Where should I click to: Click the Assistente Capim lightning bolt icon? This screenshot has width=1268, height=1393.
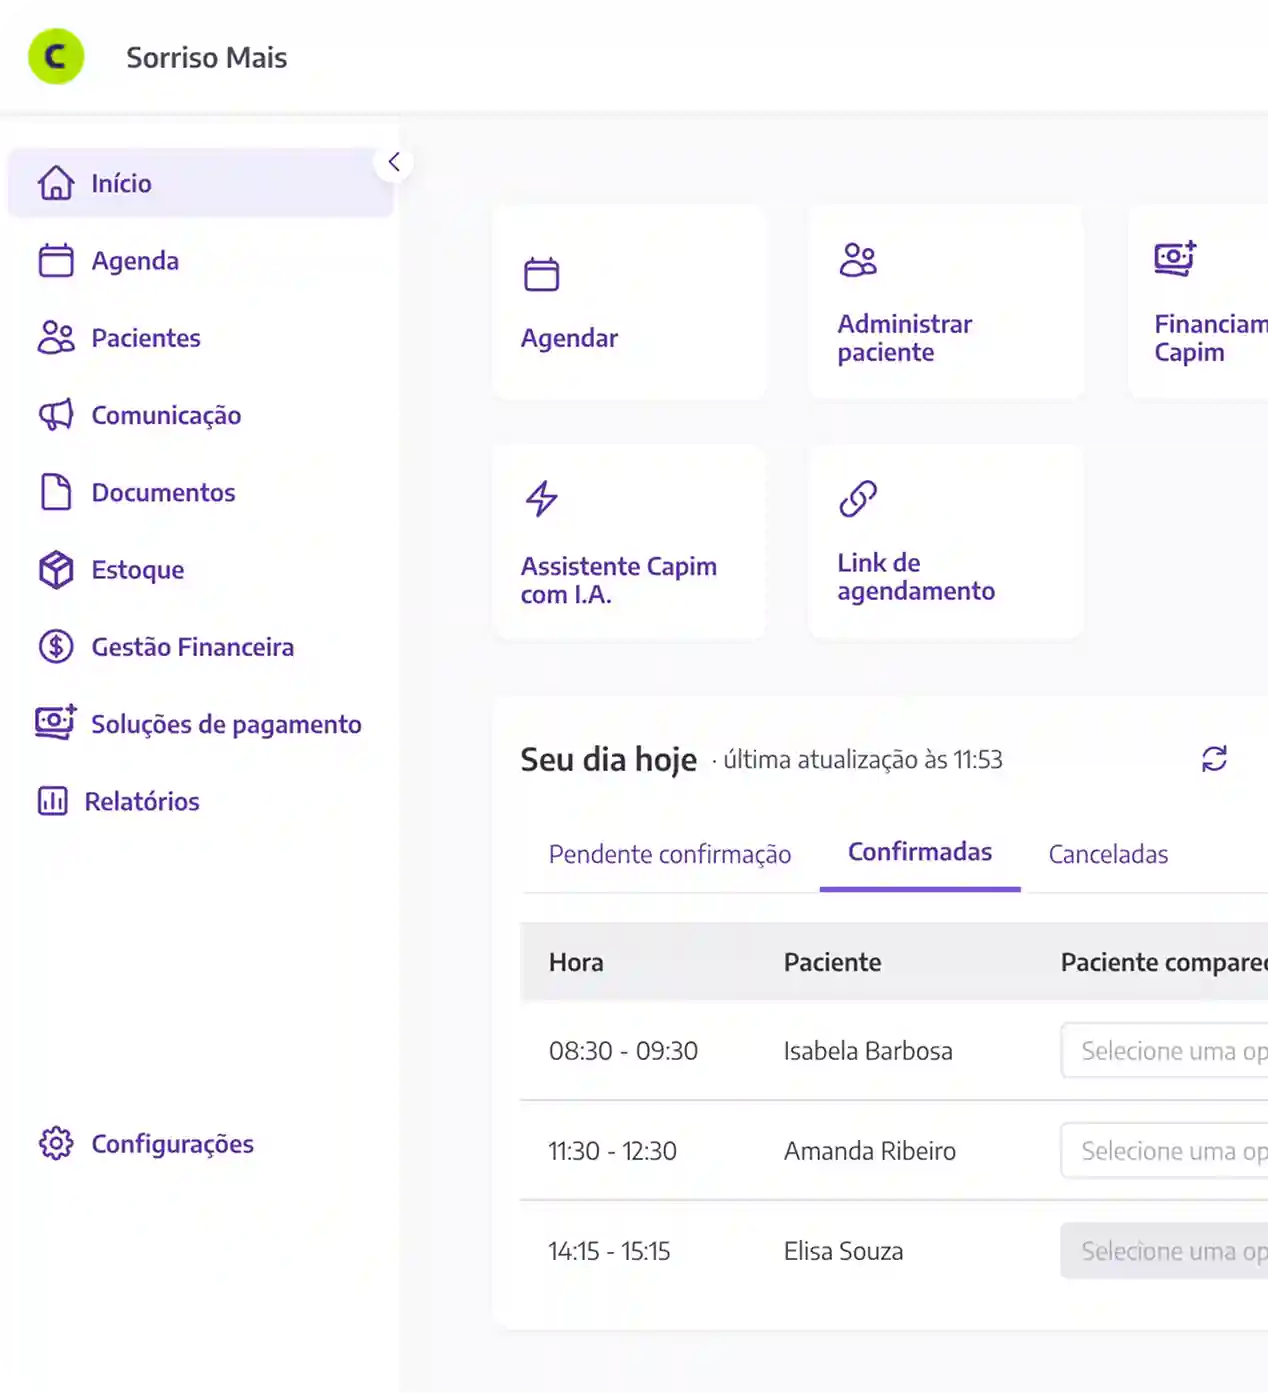pos(542,498)
